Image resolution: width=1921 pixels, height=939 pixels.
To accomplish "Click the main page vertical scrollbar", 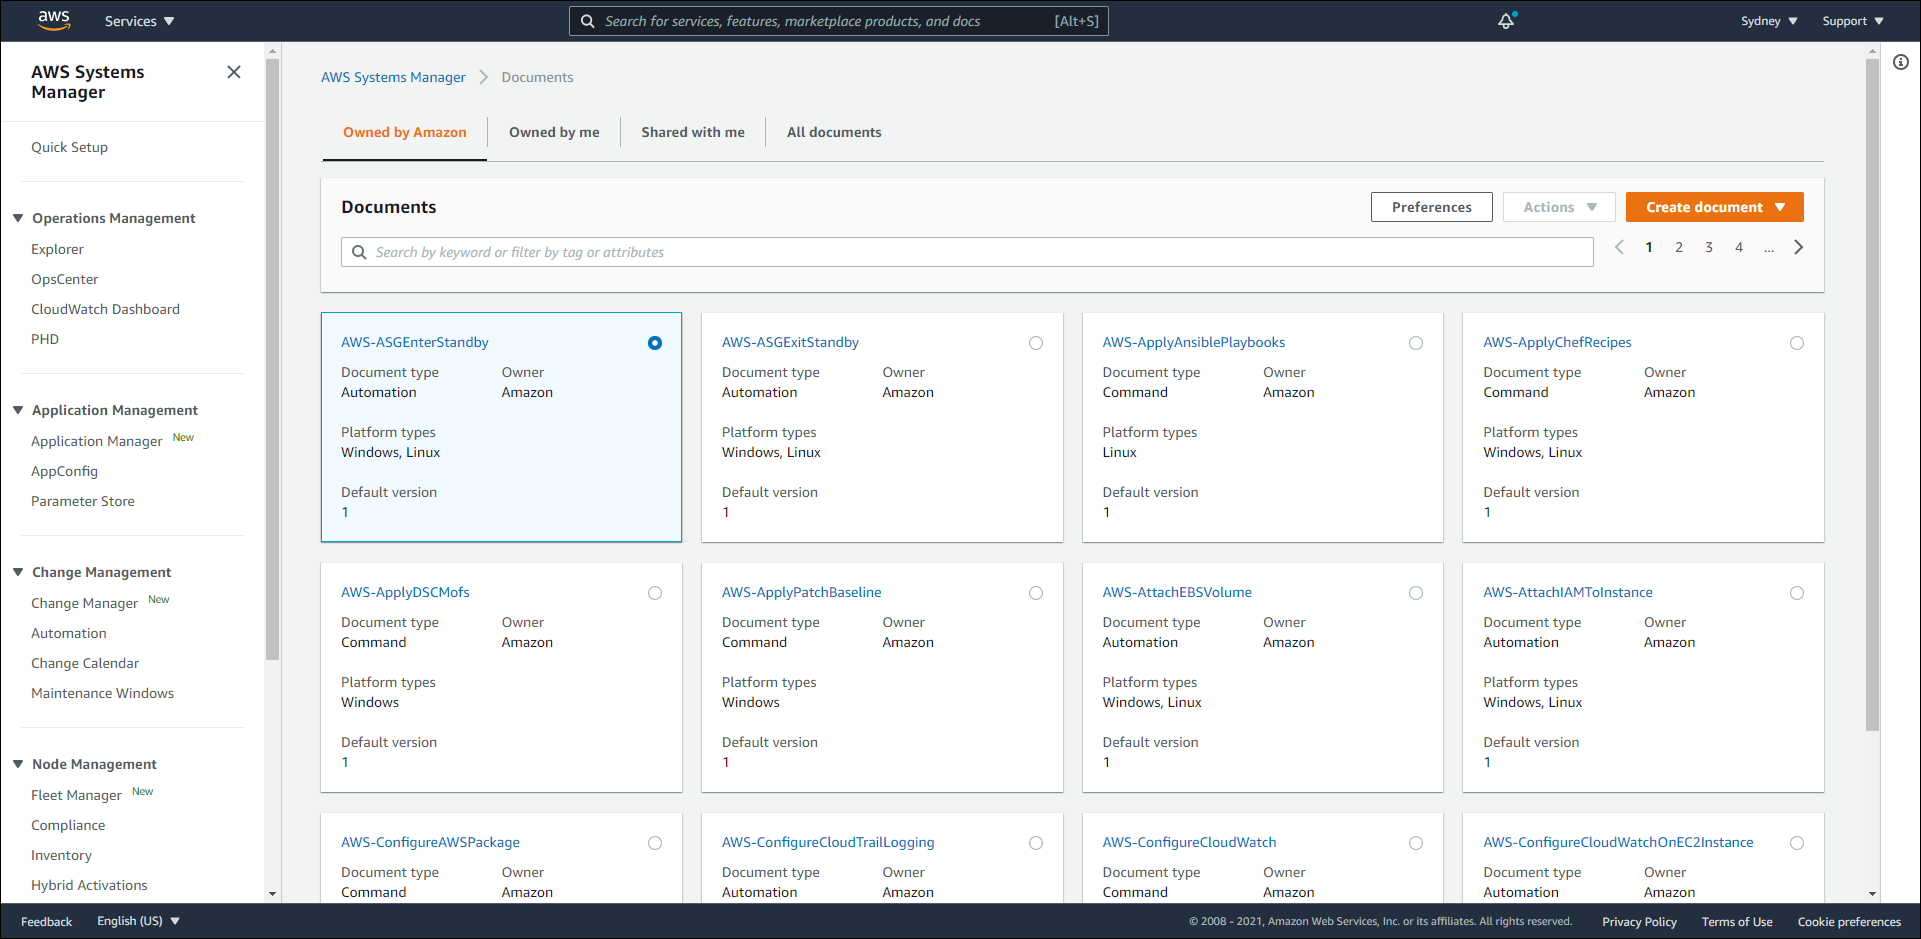I will [x=1873, y=395].
